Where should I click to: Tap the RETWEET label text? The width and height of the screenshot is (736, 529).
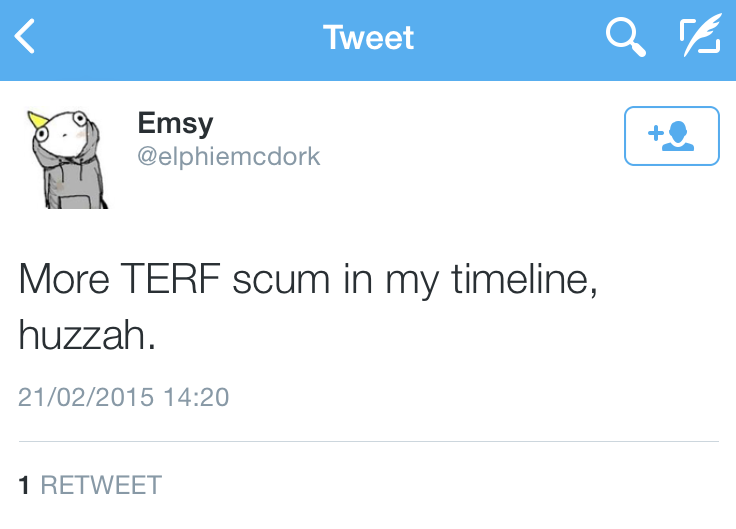pyautogui.click(x=101, y=486)
